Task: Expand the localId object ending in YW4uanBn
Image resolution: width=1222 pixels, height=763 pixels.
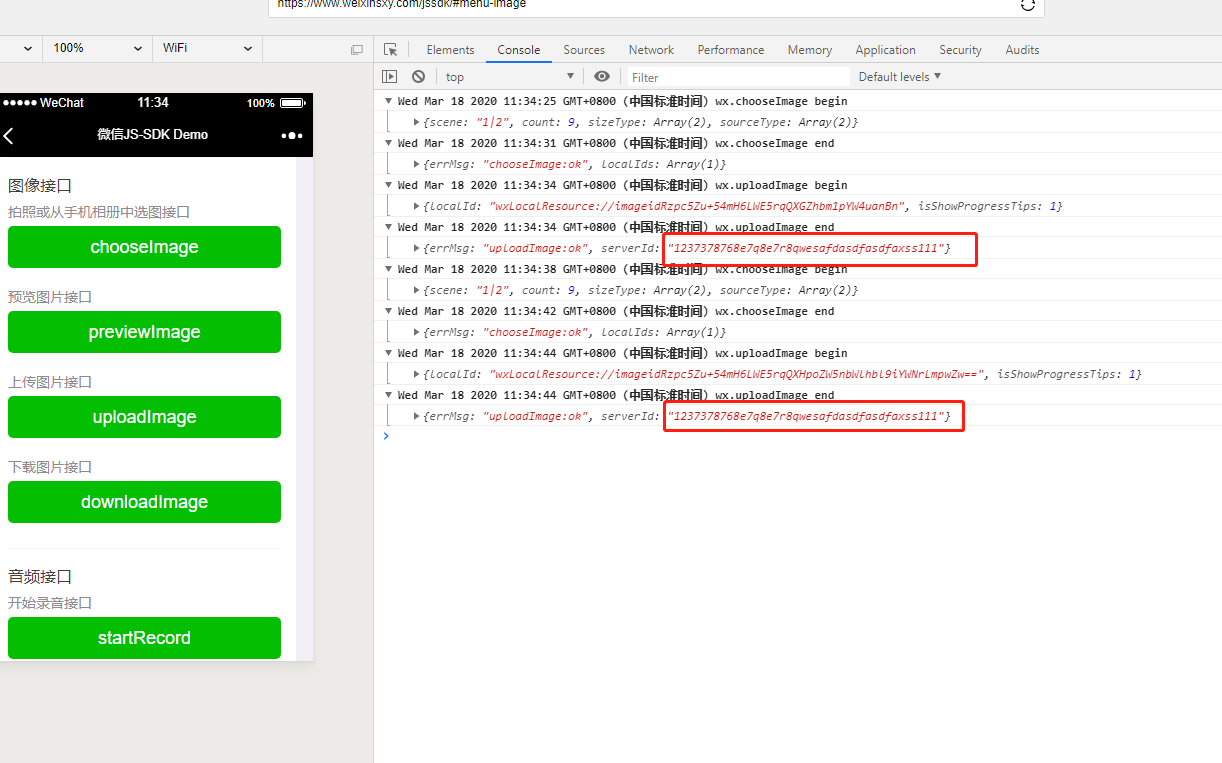Action: coord(417,206)
